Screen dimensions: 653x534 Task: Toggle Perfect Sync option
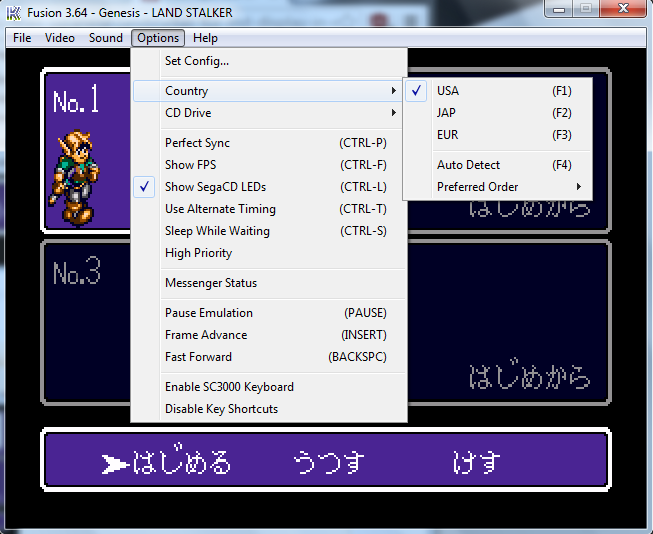[x=269, y=143]
